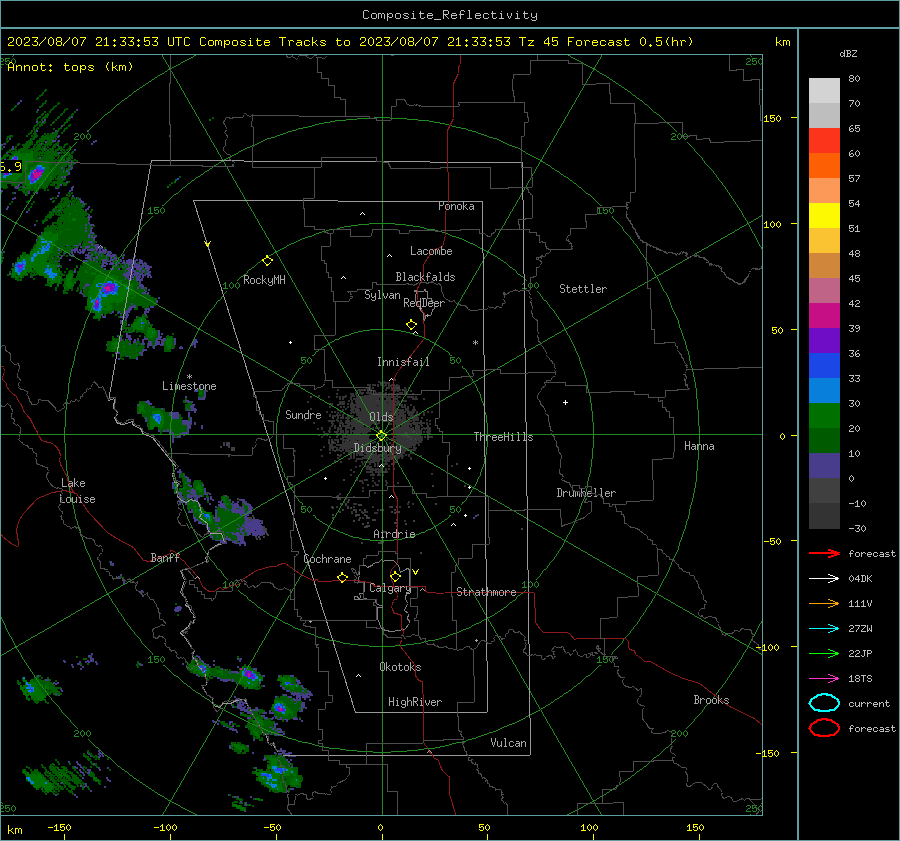Click the Limestone label

pos(189,386)
